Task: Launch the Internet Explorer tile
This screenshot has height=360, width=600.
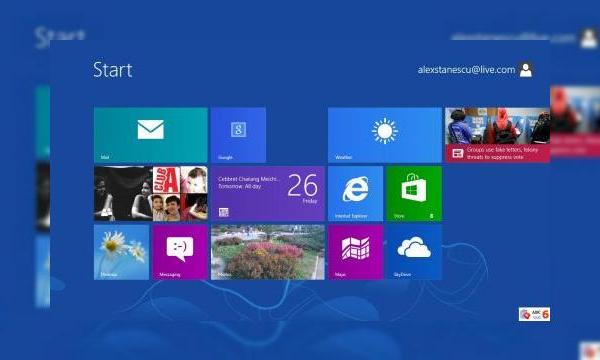Action: (x=355, y=194)
